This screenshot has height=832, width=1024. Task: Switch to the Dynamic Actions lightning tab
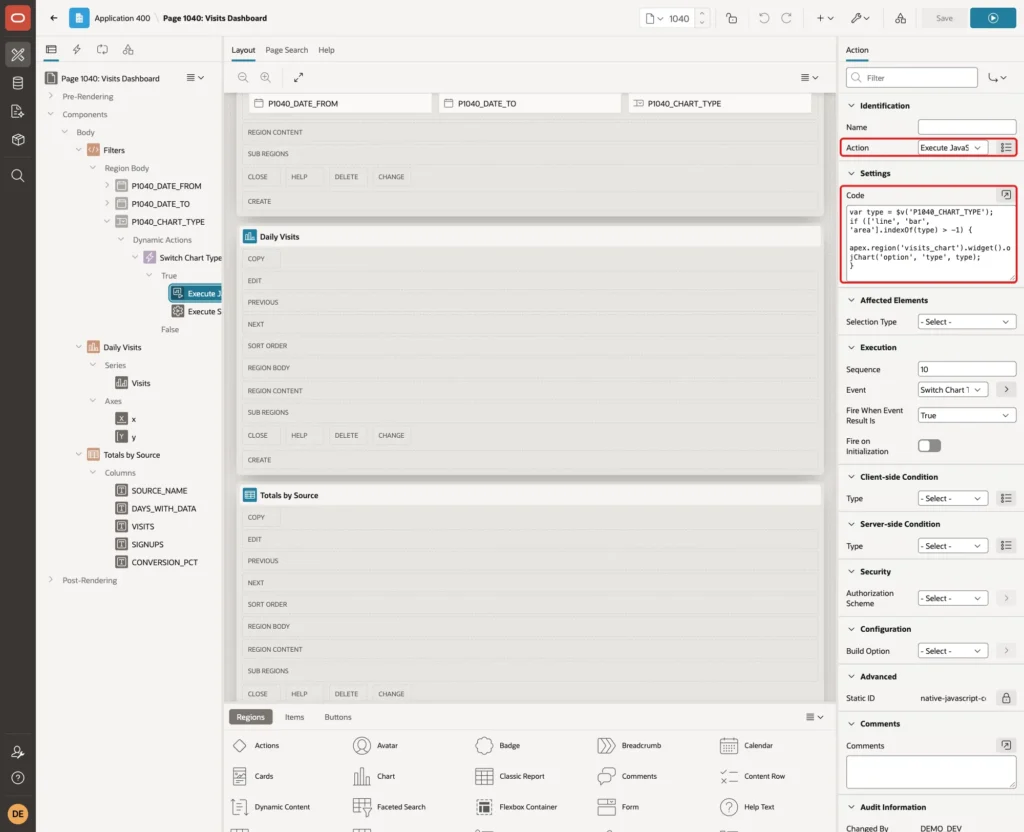click(76, 50)
